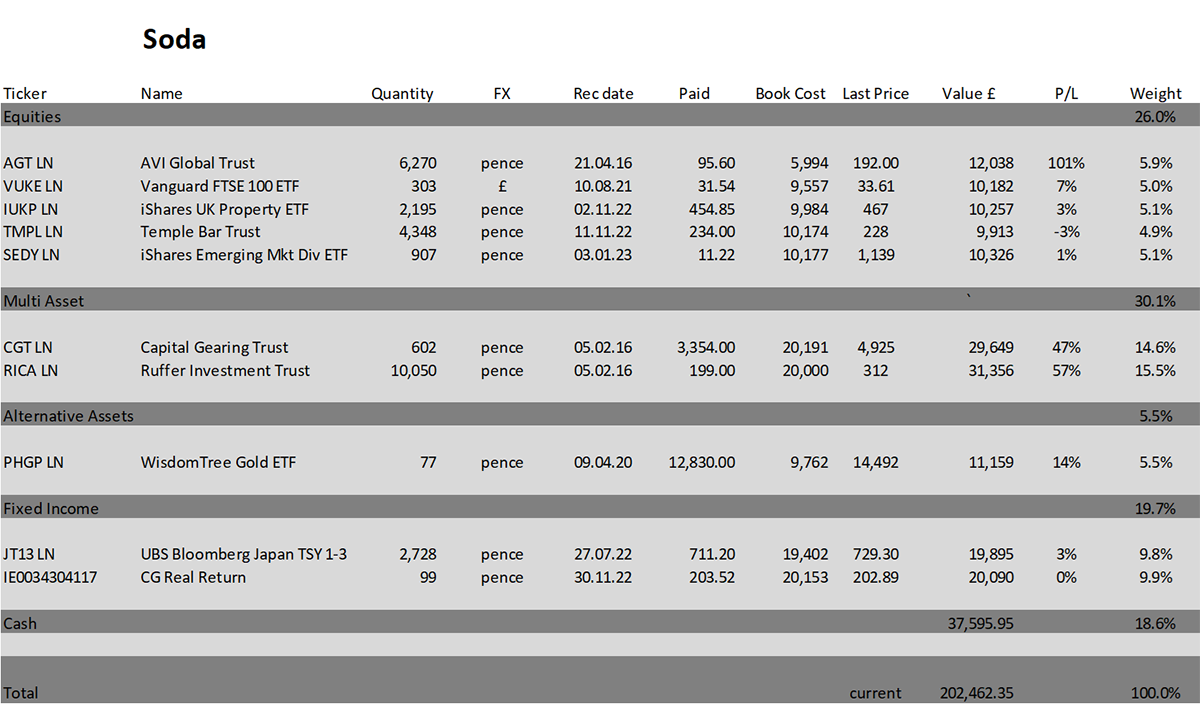
Task: Click the Fixed Income section label
Action: pyautogui.click(x=51, y=509)
